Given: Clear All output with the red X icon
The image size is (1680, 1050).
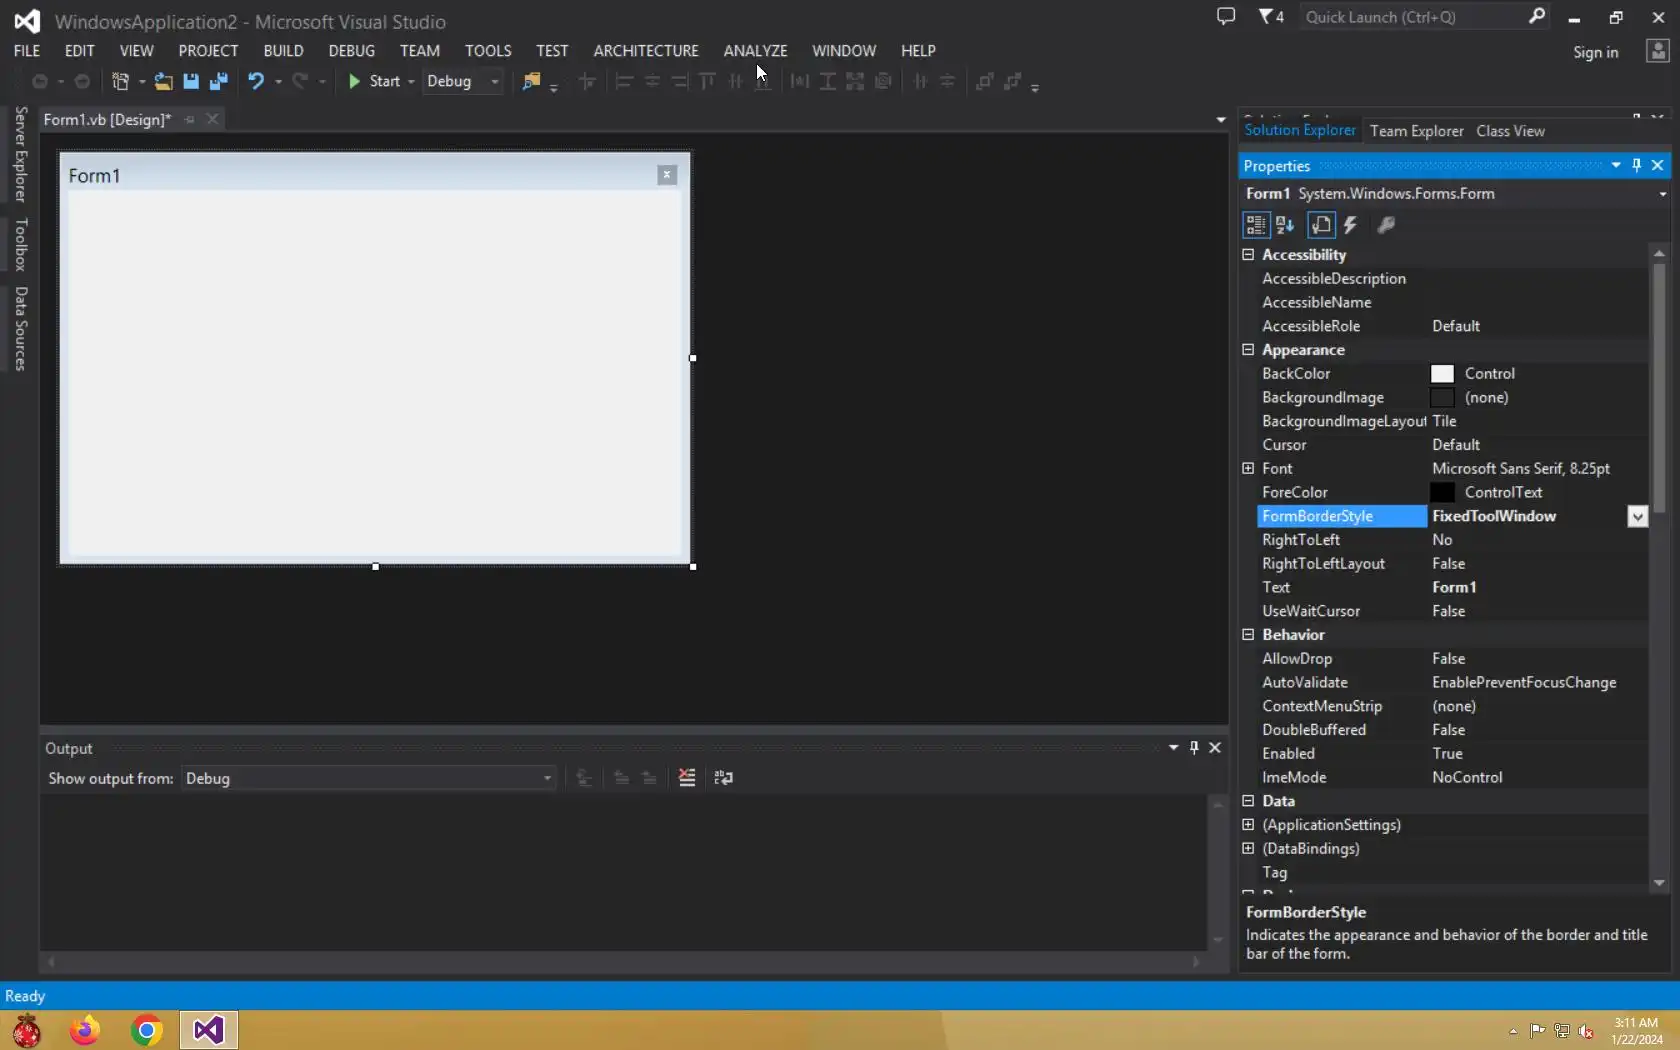Looking at the screenshot, I should point(687,778).
